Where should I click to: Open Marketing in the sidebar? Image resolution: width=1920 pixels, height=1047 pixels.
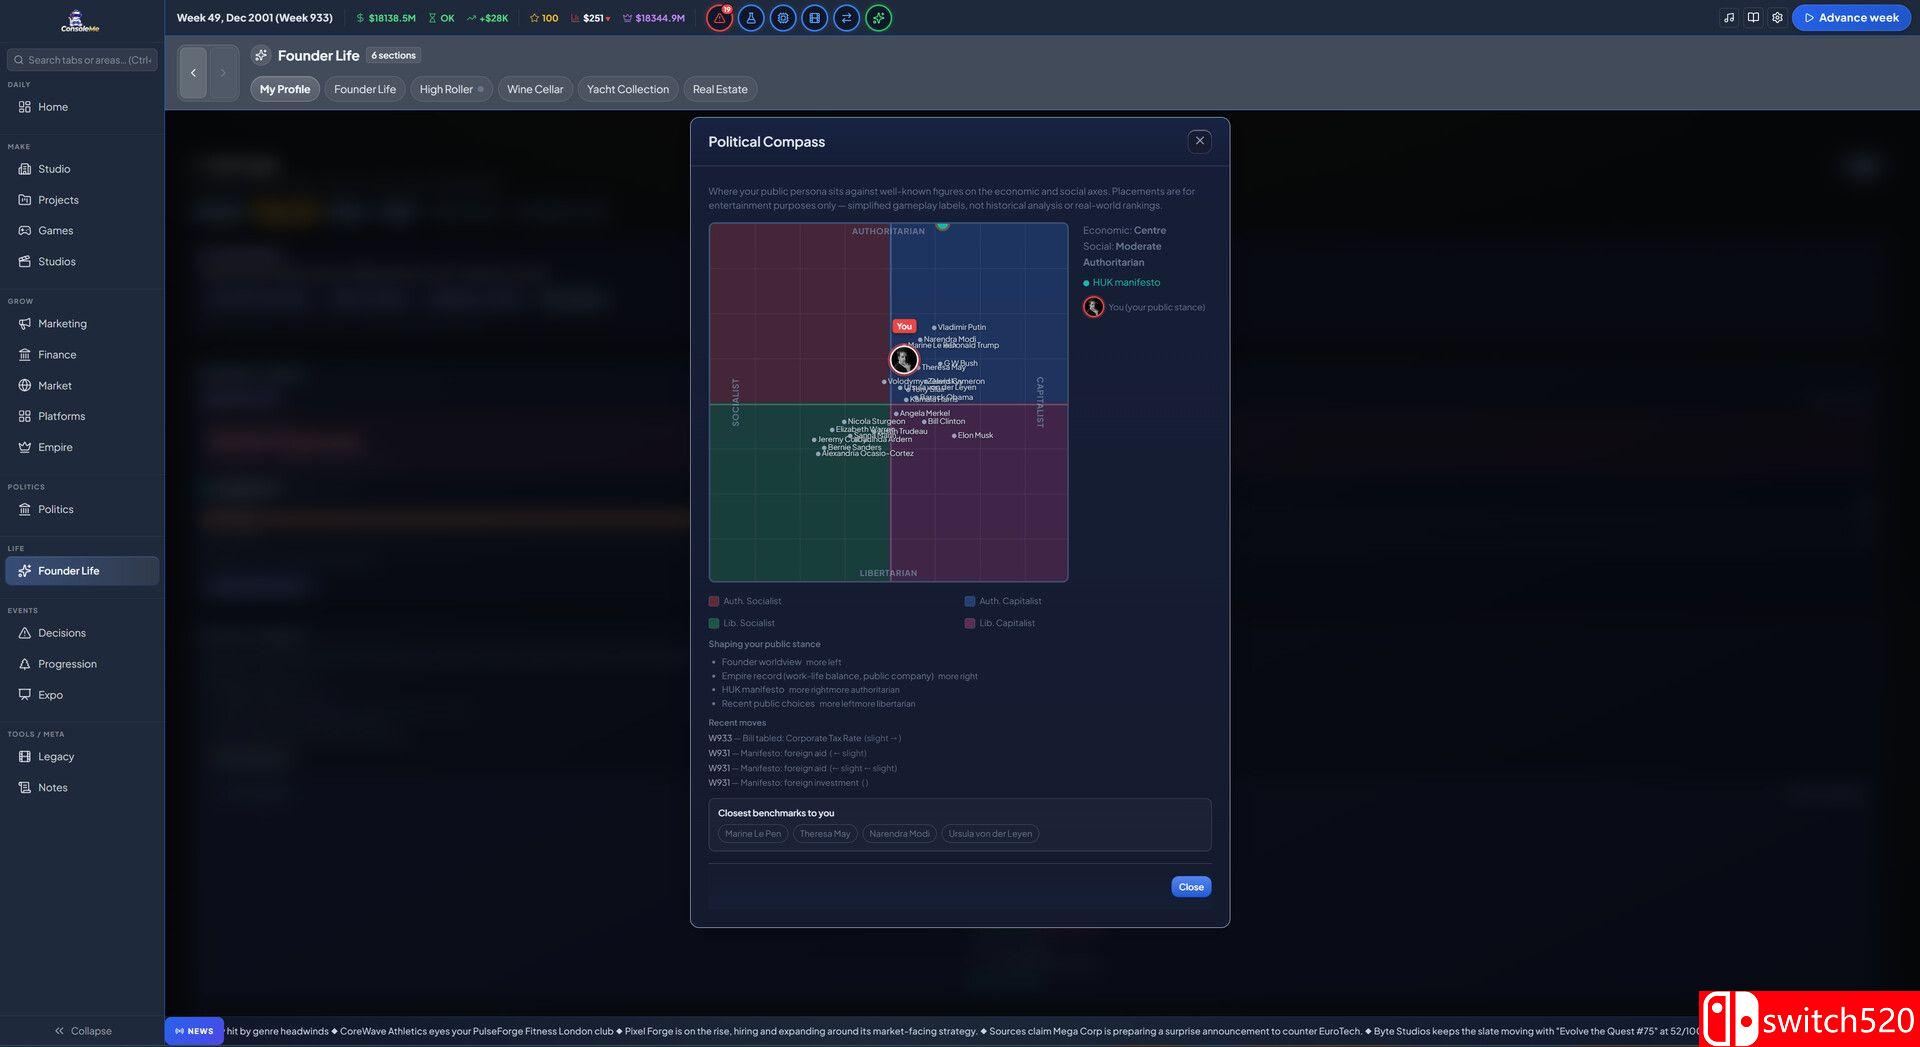click(x=82, y=324)
